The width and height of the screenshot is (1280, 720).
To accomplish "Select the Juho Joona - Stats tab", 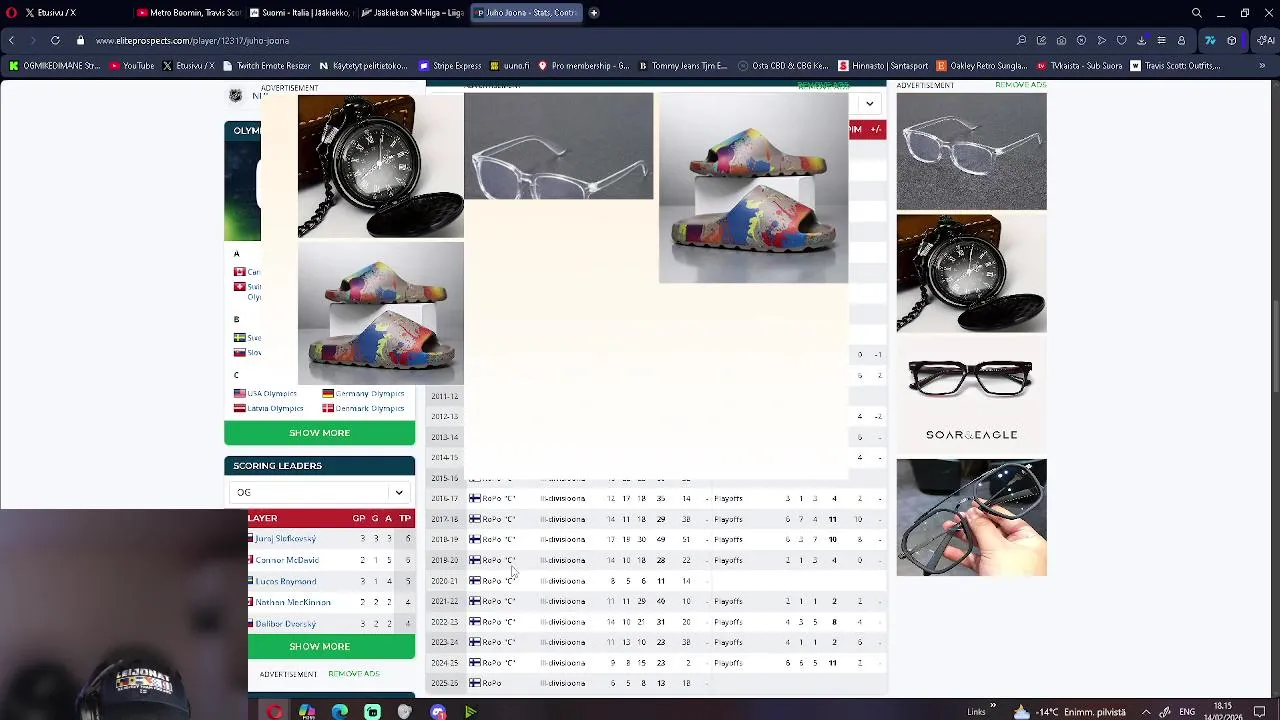I will [525, 13].
